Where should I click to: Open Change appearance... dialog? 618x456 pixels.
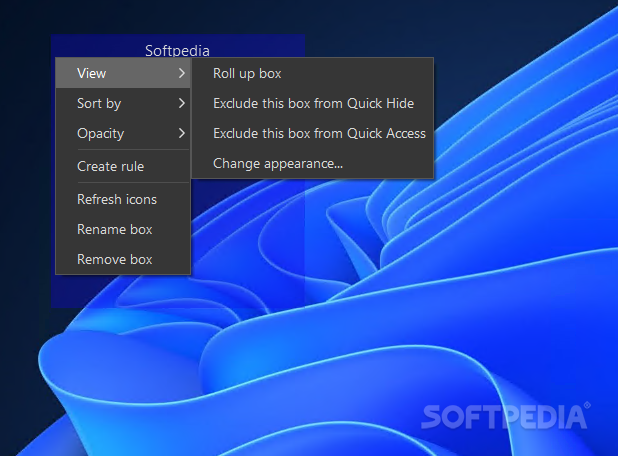313,163
